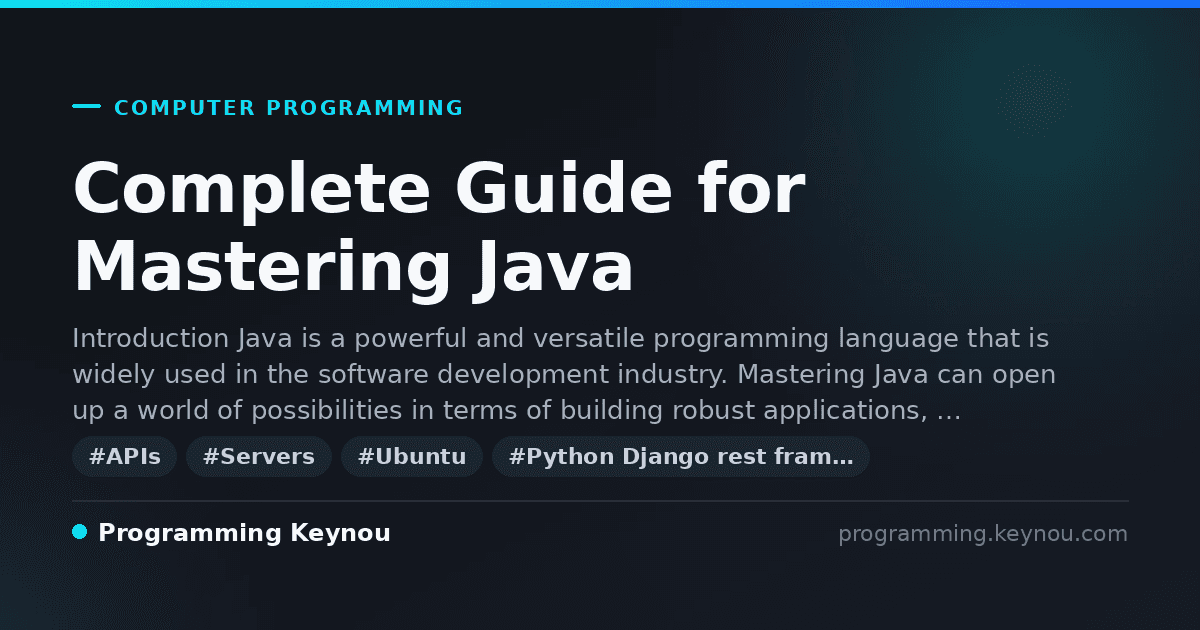Click the cyan dot beside Programming Keynou

[80, 532]
